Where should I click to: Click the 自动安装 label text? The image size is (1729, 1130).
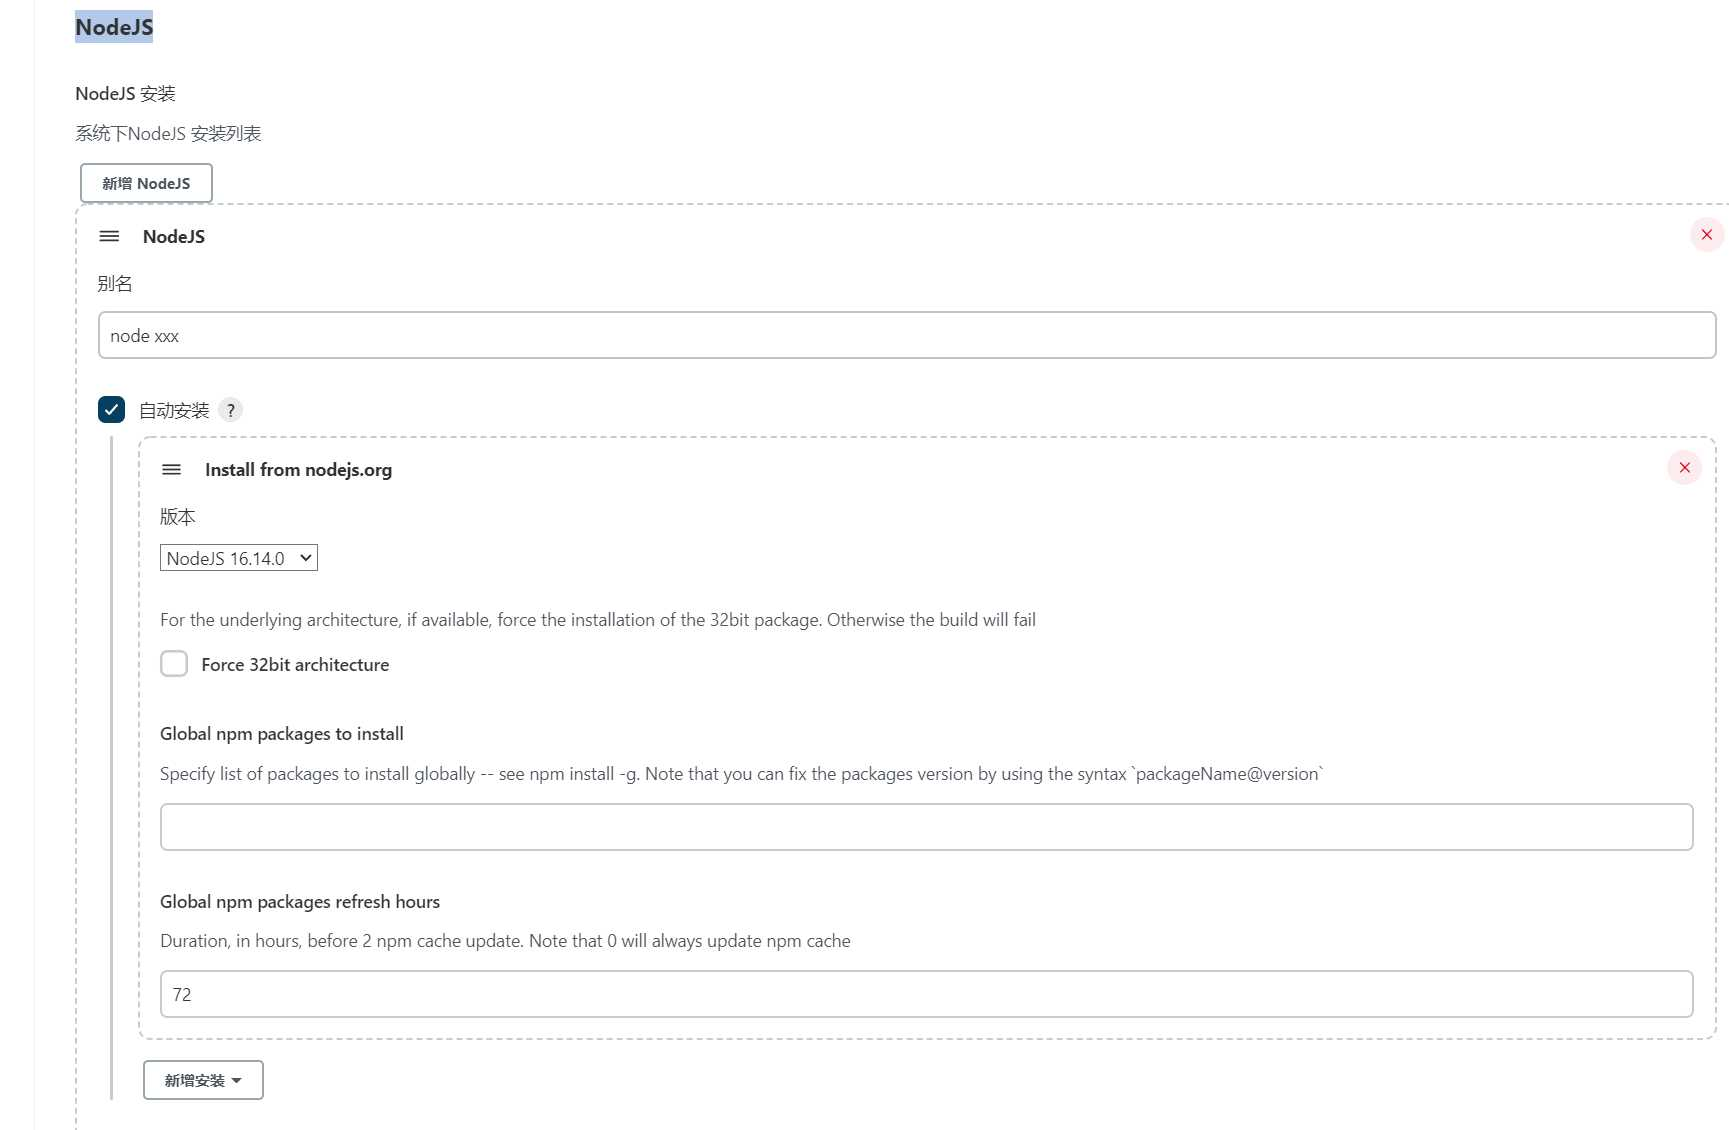(174, 410)
